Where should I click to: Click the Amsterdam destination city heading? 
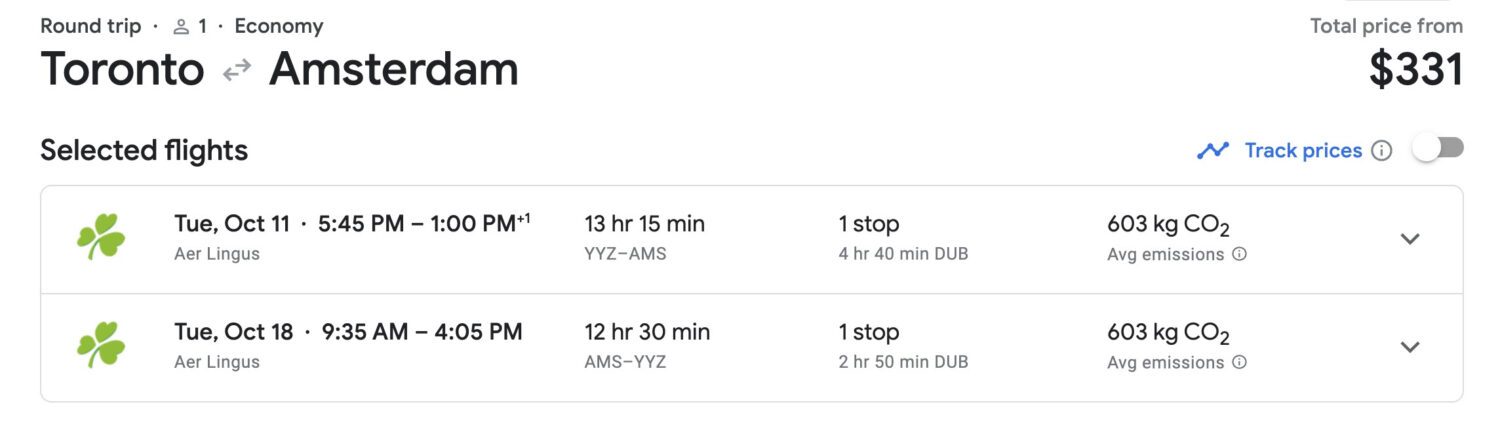[x=394, y=70]
